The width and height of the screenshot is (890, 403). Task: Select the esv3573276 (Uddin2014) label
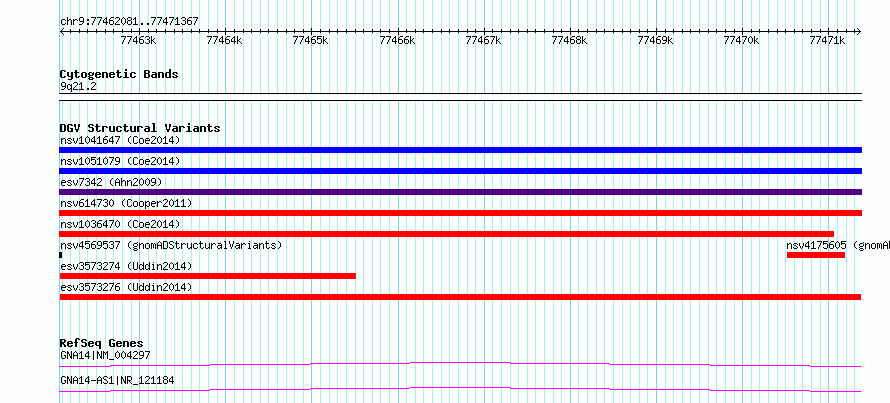(126, 287)
